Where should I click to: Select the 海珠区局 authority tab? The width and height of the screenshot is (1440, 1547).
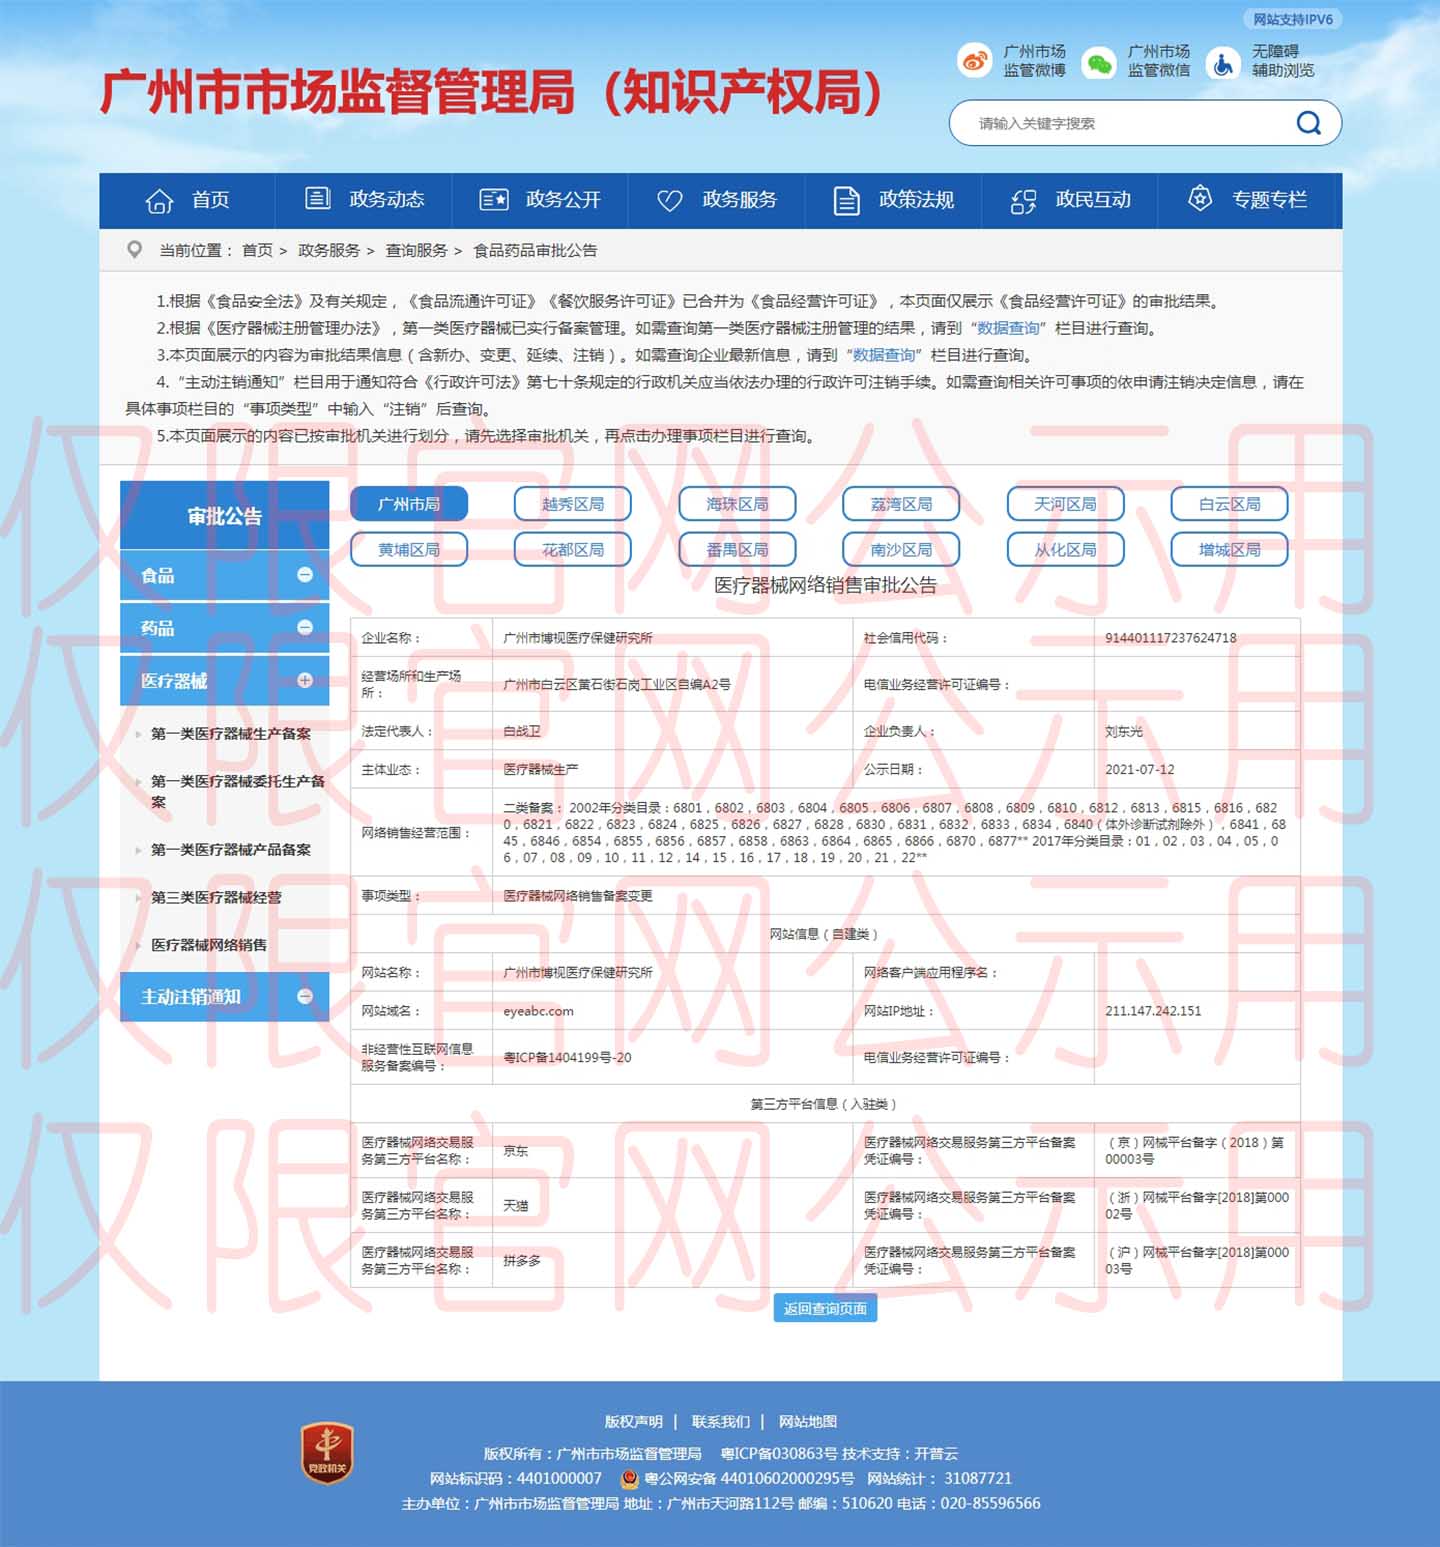(x=737, y=504)
